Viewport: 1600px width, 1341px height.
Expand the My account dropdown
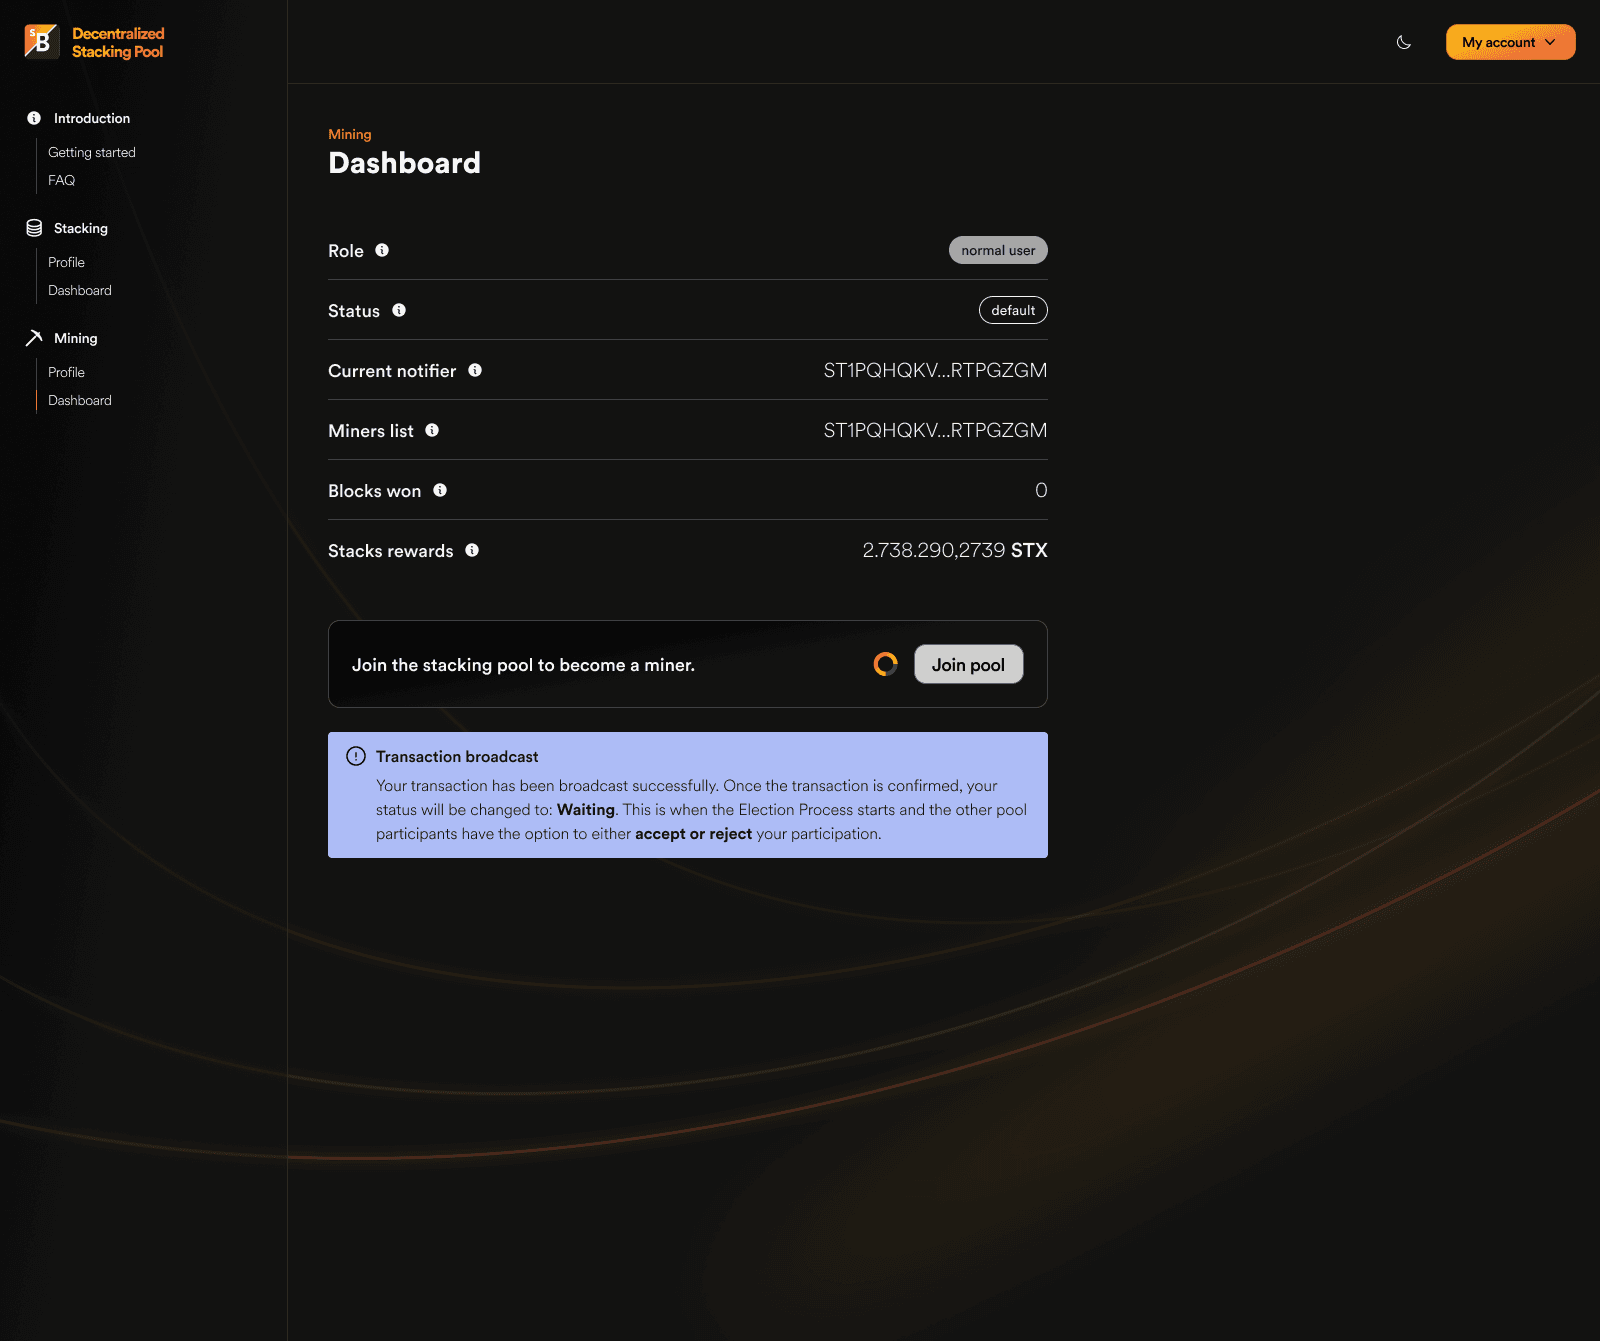[1510, 42]
